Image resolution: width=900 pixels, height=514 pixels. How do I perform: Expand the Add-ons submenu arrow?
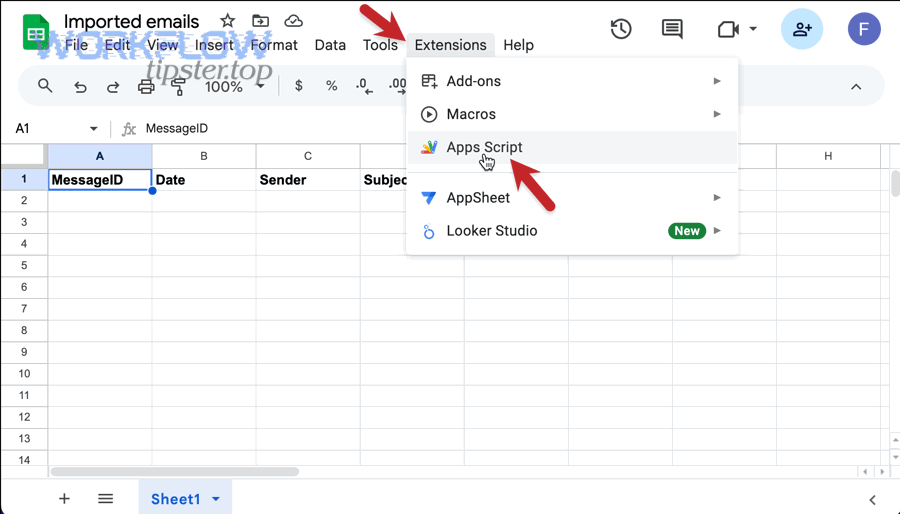[x=717, y=81]
